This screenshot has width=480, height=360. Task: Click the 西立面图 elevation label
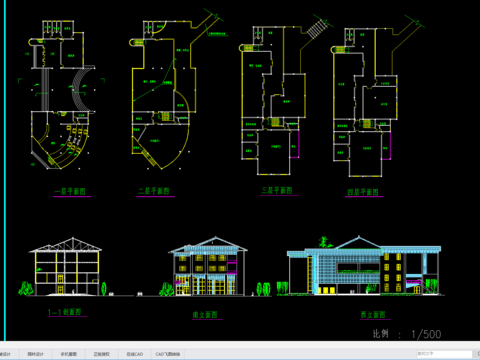coord(373,315)
